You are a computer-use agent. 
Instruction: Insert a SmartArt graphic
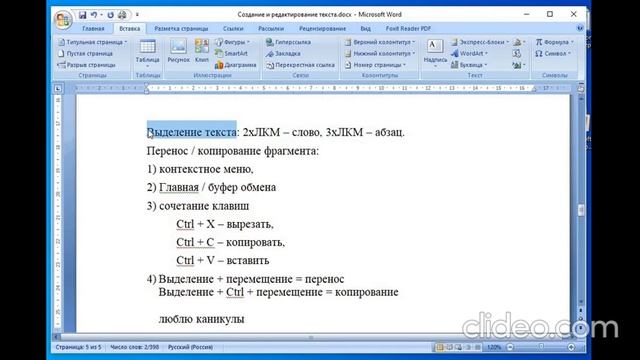pos(231,53)
